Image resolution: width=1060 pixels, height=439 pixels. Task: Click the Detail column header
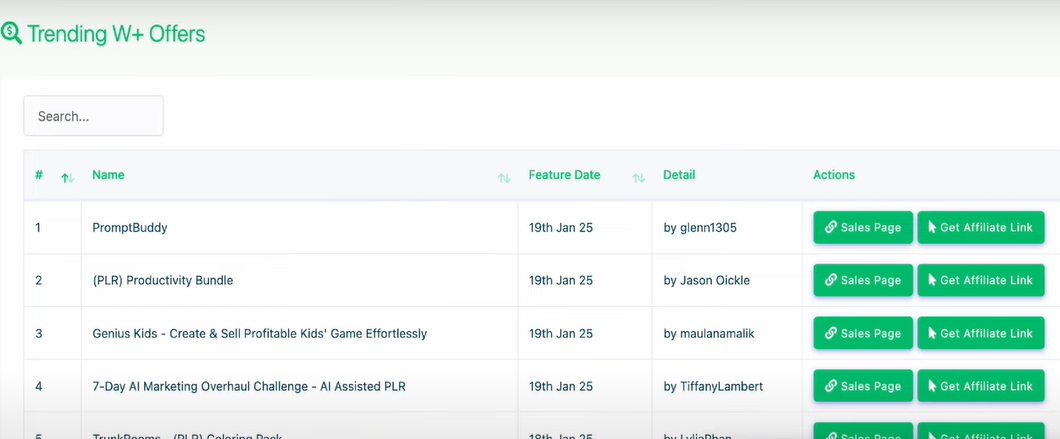[679, 175]
